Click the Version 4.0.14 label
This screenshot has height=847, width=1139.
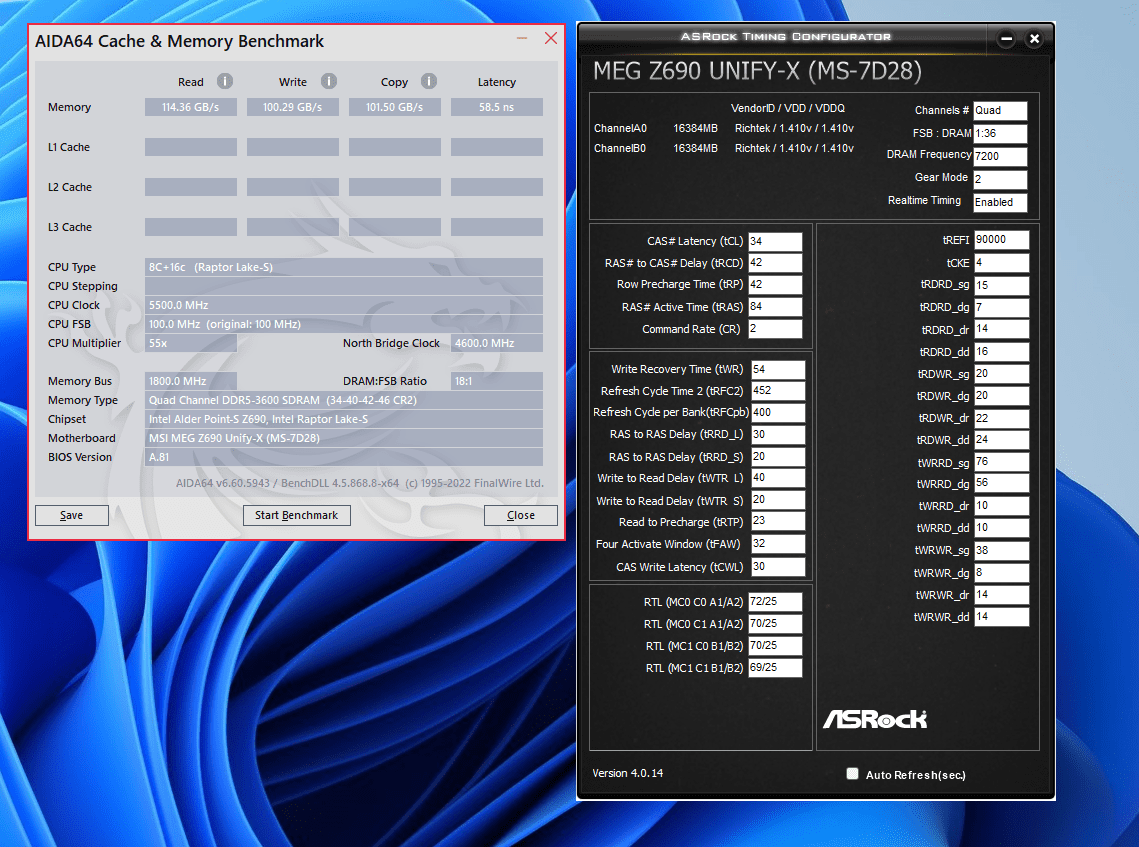tap(628, 773)
